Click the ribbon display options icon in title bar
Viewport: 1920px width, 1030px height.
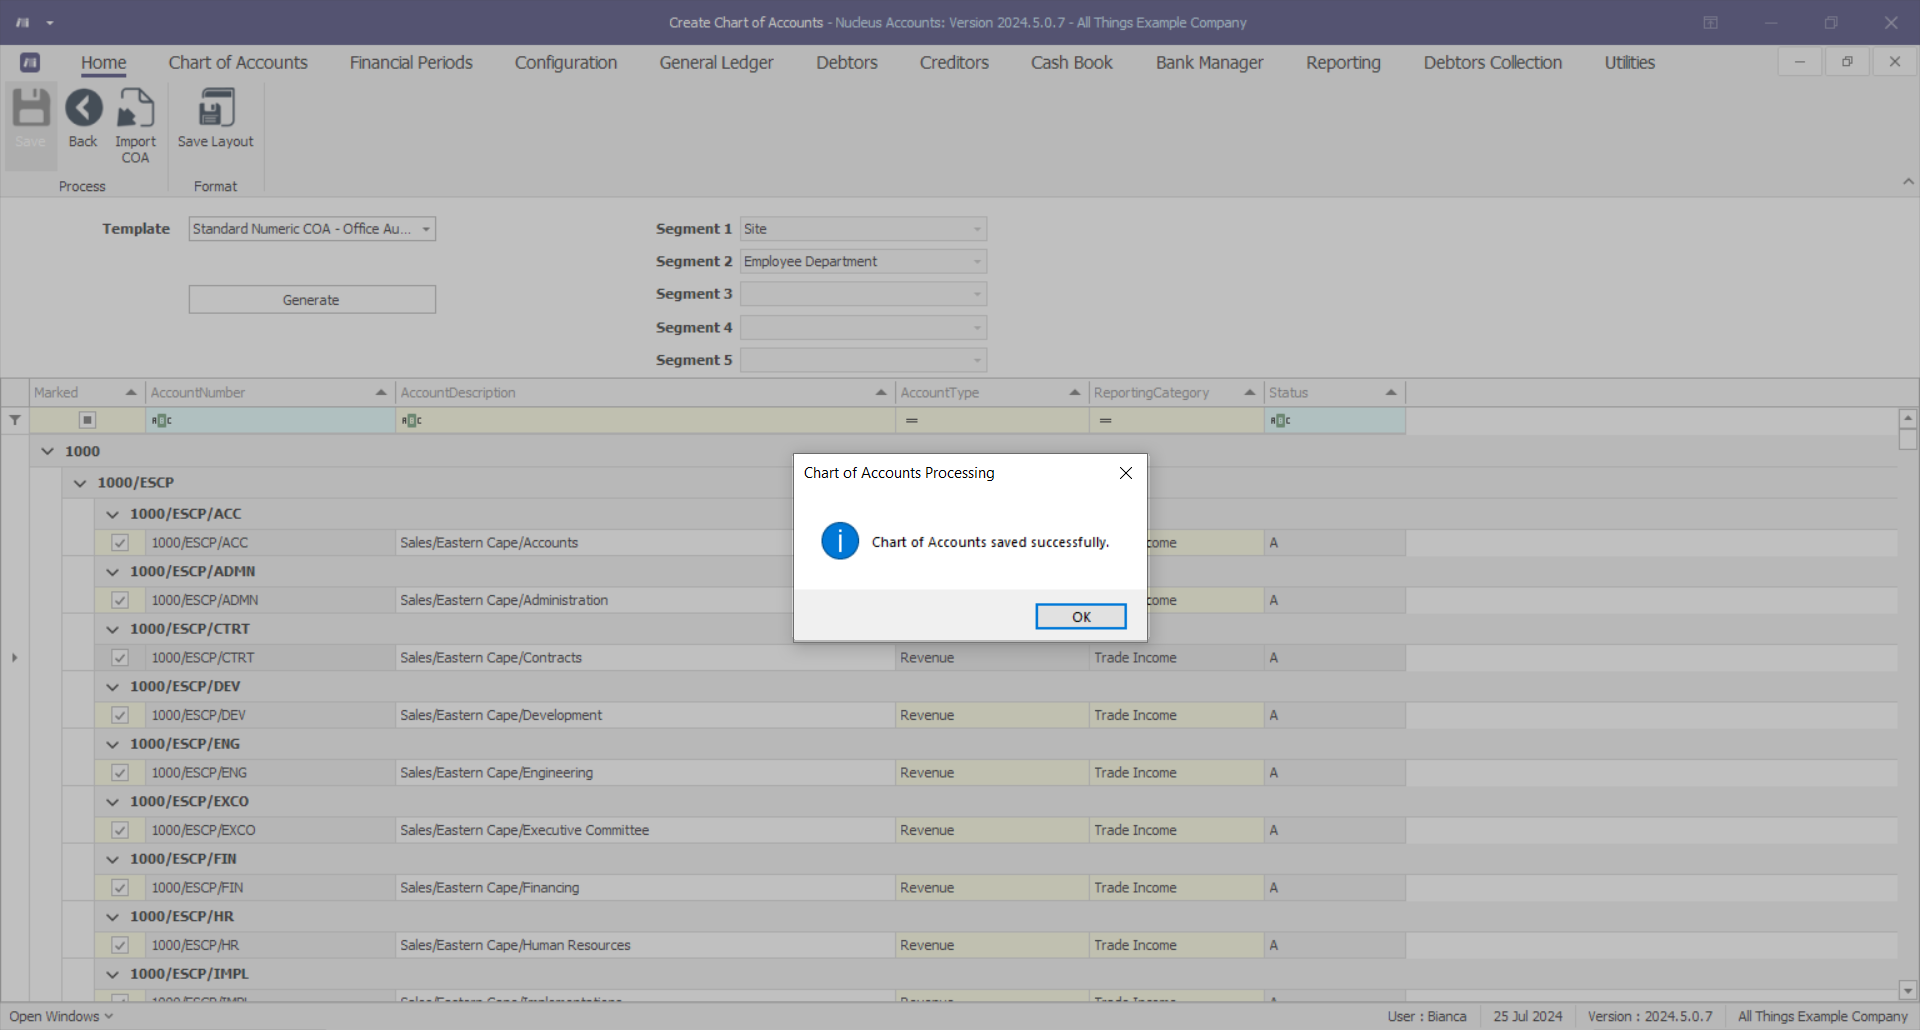[1711, 22]
